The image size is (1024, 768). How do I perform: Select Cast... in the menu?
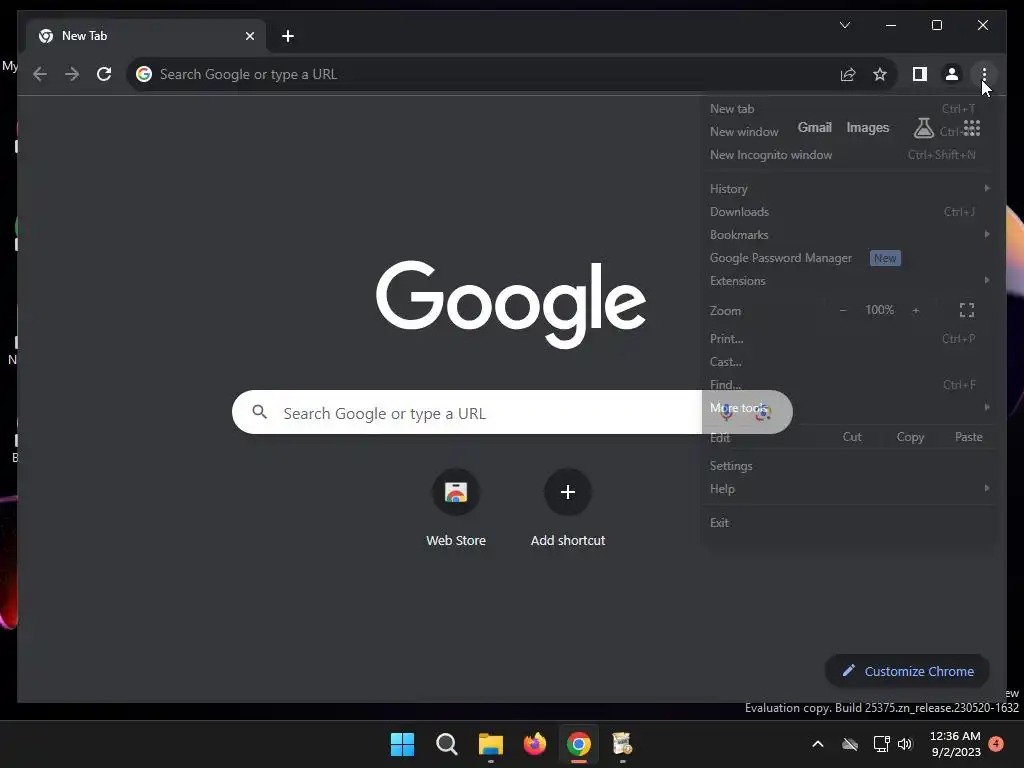click(848, 362)
